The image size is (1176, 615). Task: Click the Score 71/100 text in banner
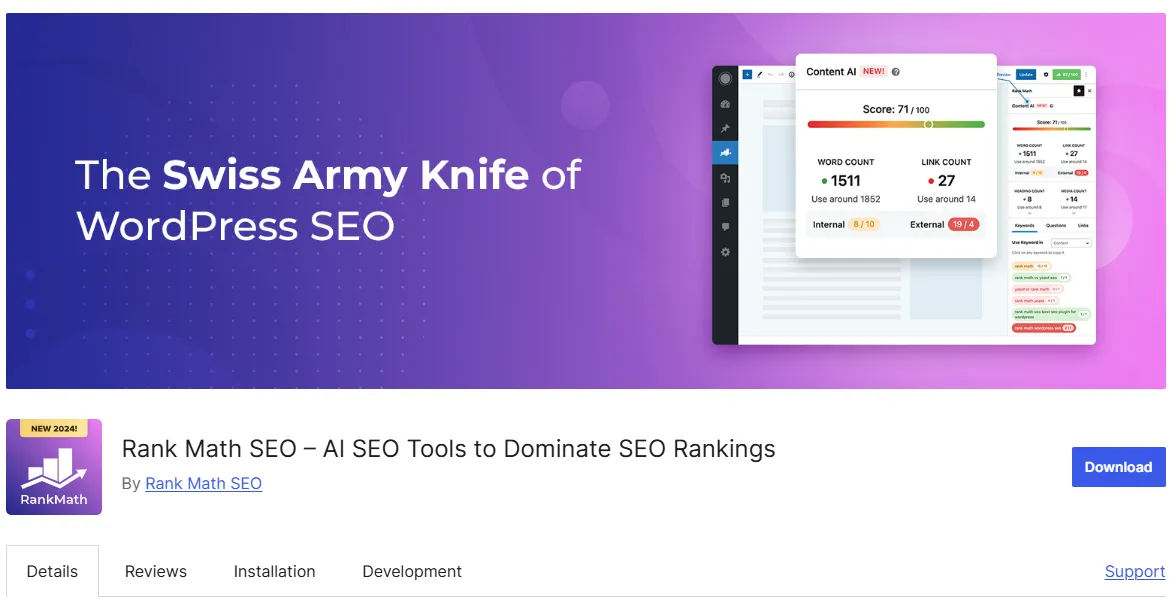[896, 110]
